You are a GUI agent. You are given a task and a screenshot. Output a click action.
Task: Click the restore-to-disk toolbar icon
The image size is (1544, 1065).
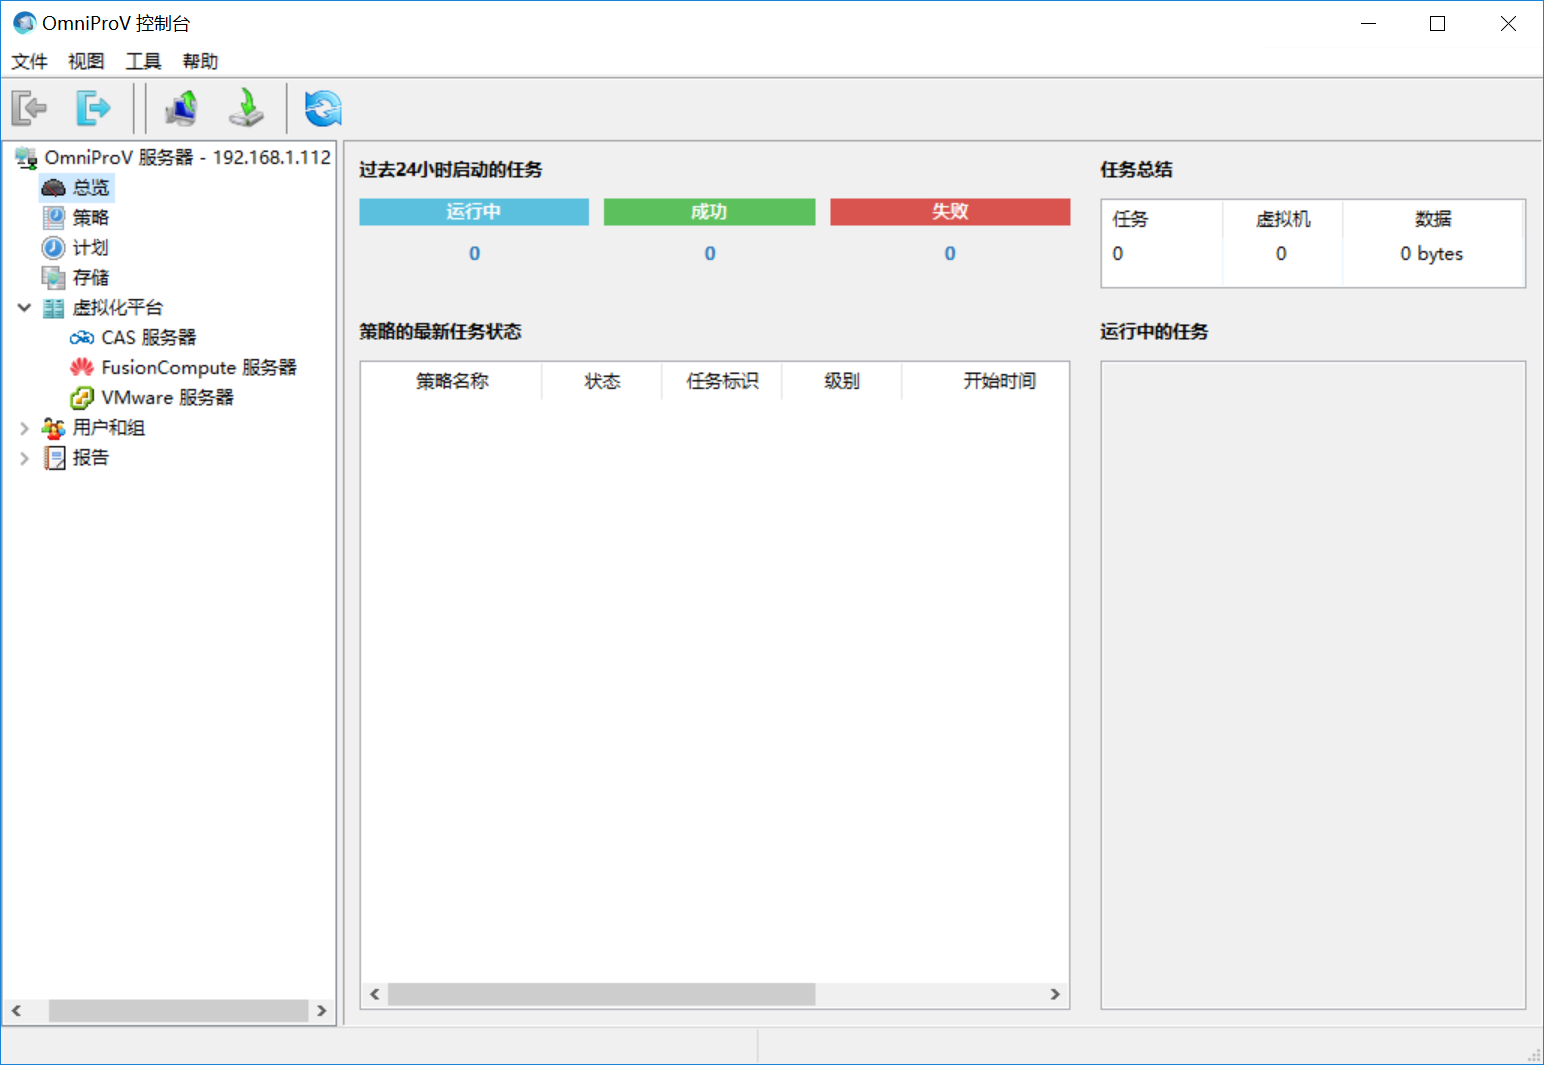[246, 108]
